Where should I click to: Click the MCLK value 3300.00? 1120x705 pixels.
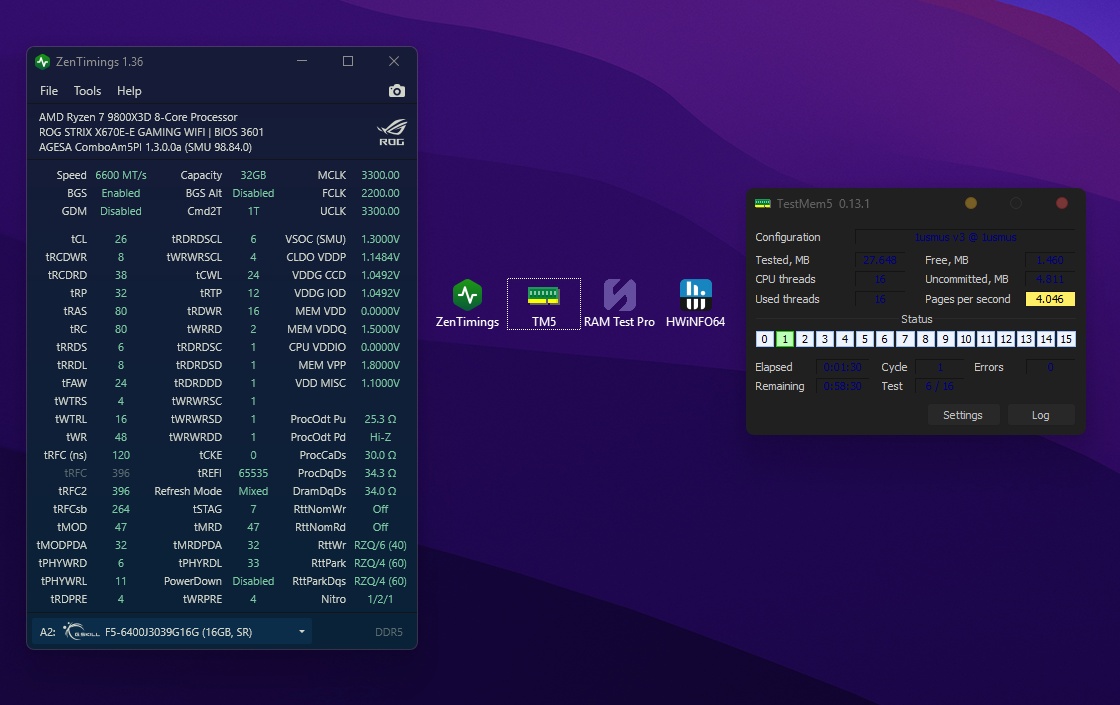380,175
